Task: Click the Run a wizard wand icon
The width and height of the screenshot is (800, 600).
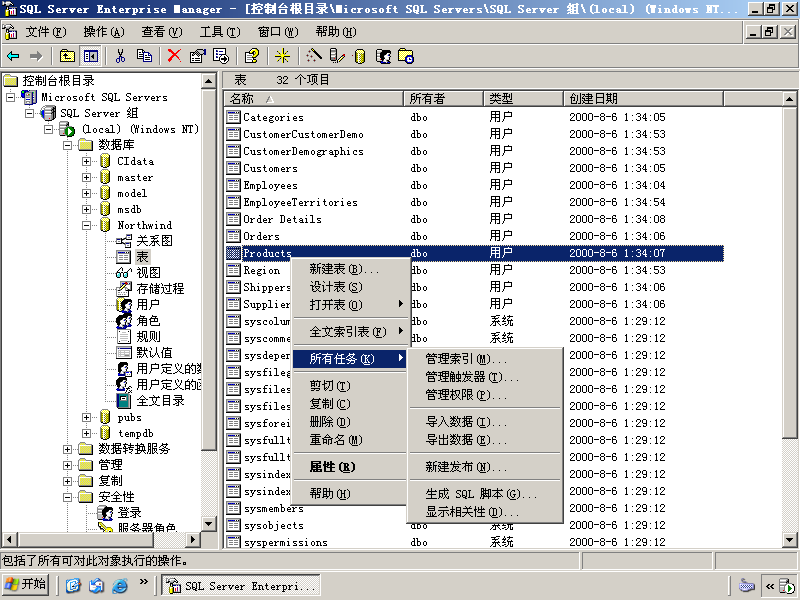Action: coord(313,56)
